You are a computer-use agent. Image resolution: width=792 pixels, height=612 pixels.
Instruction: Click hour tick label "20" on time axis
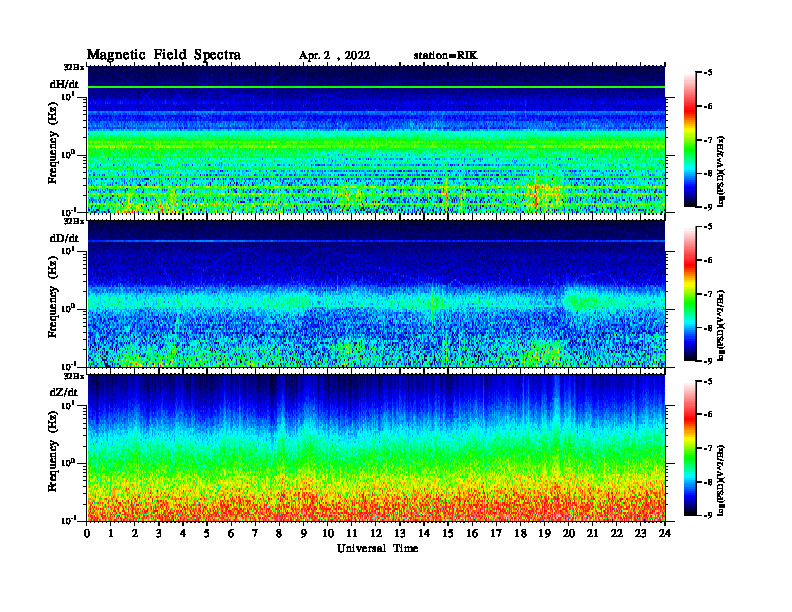[x=568, y=533]
